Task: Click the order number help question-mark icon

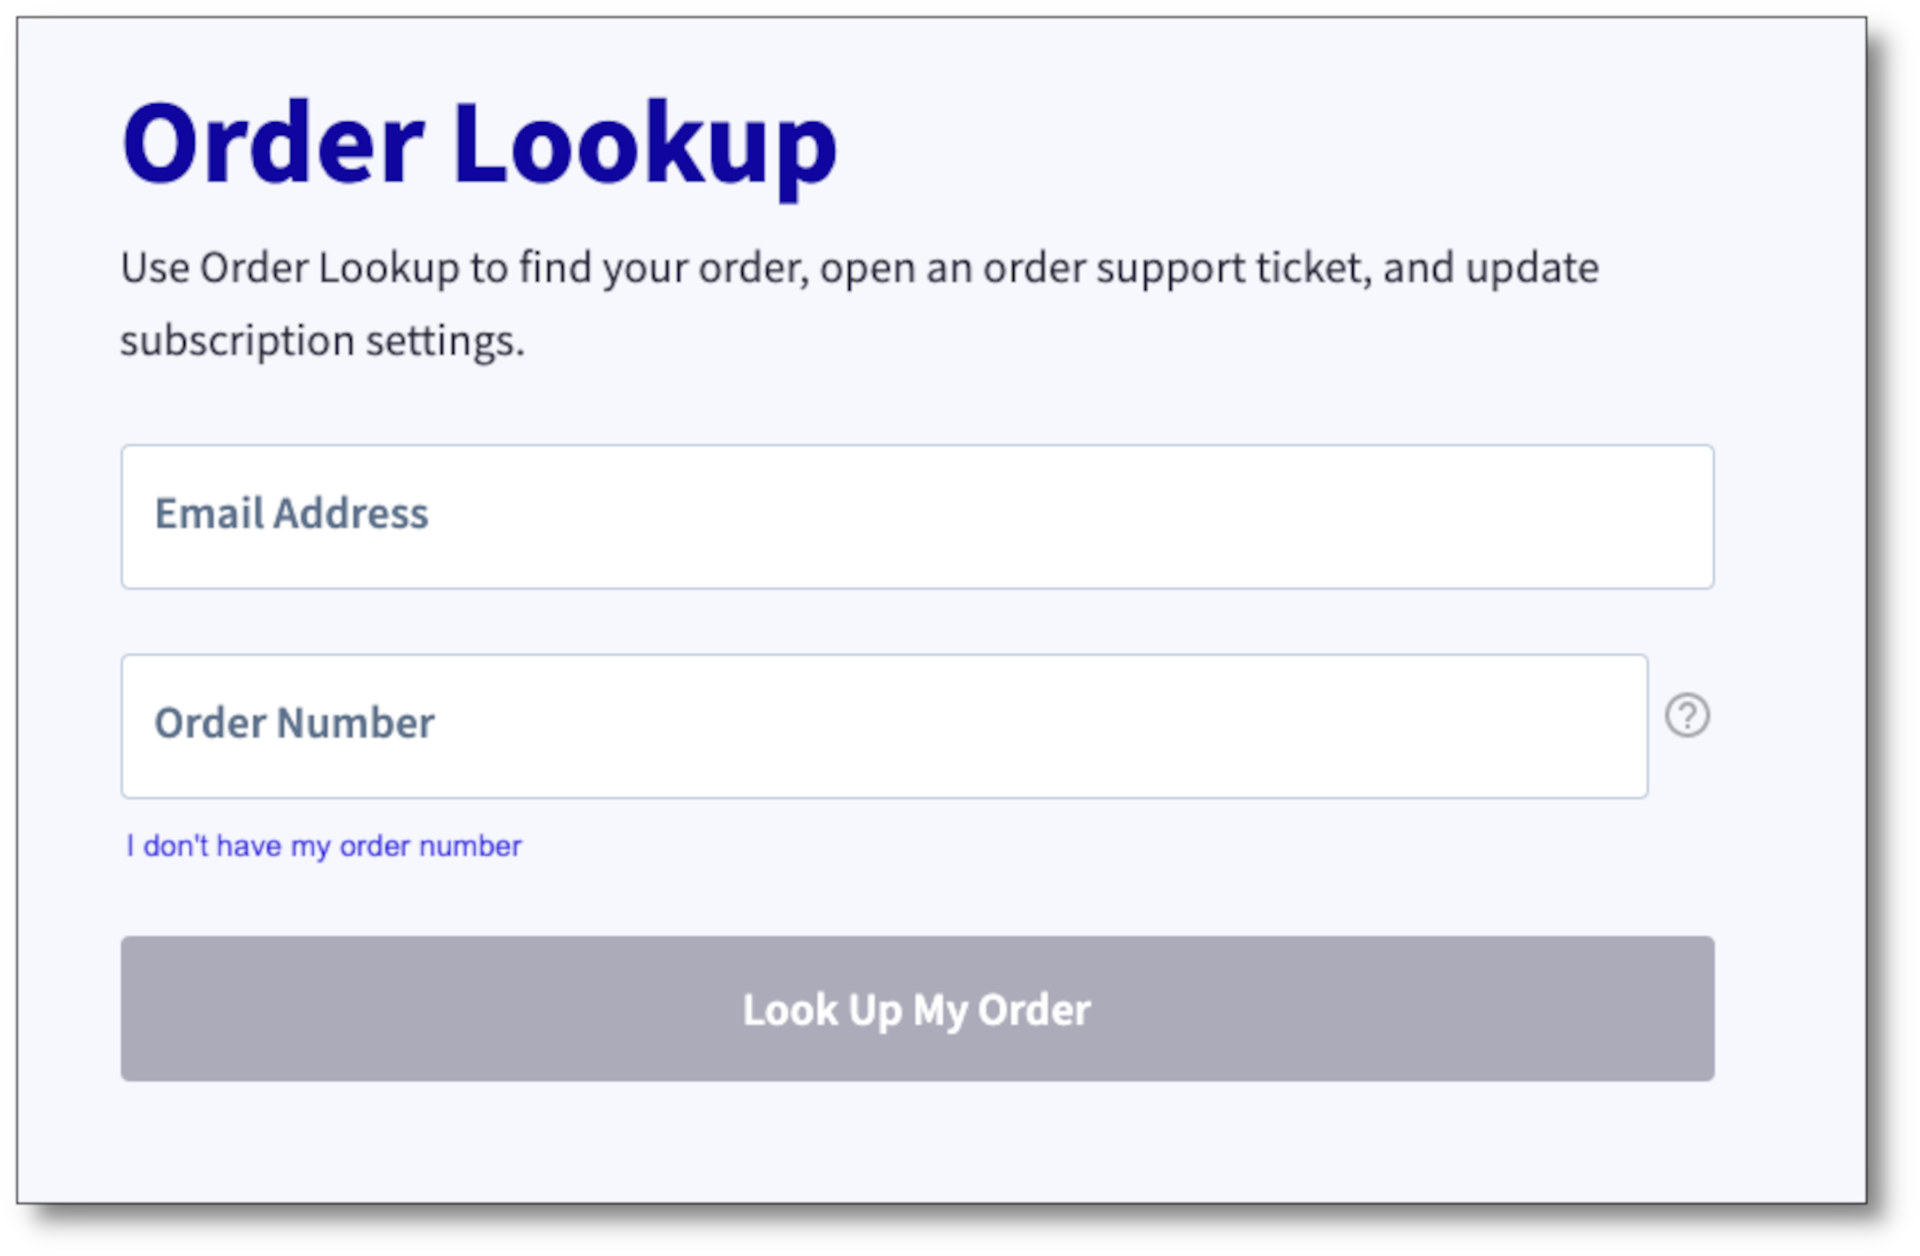Action: (x=1687, y=716)
